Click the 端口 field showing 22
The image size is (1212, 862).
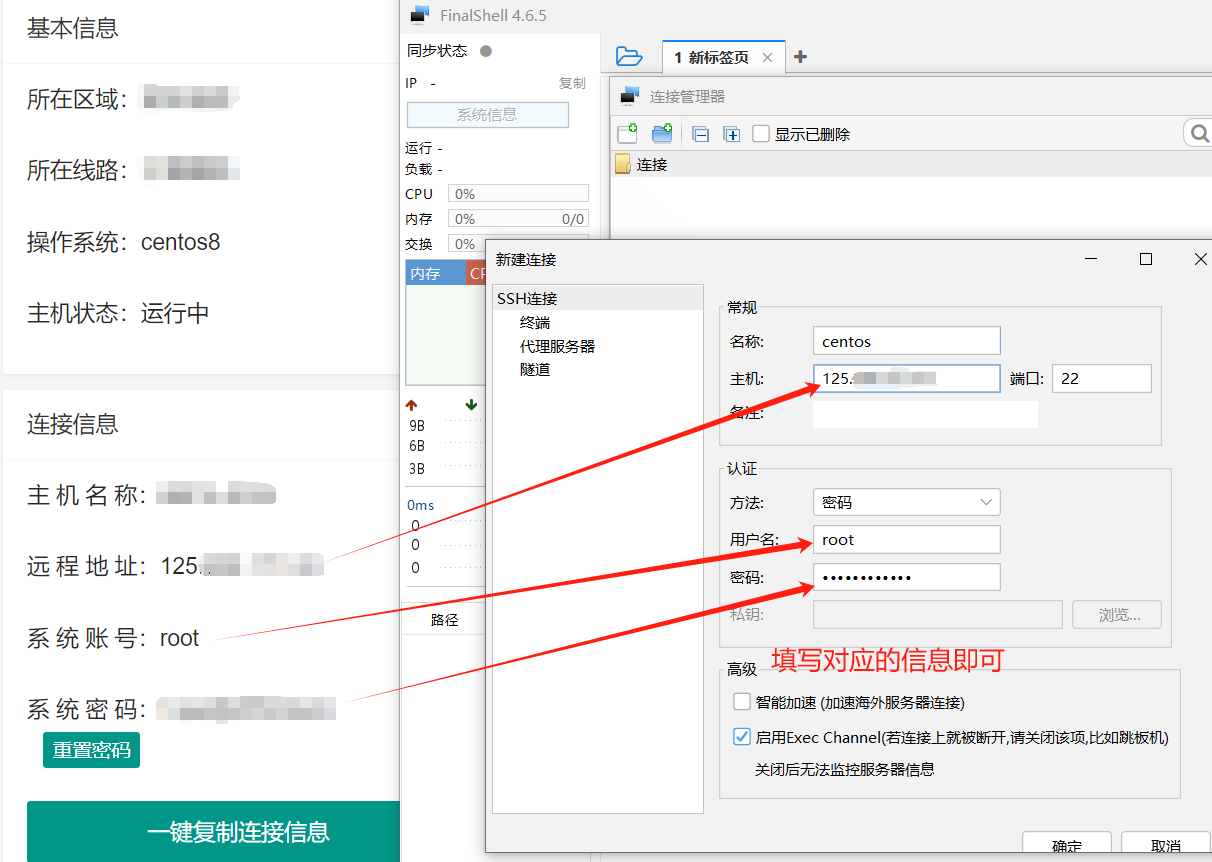click(x=1102, y=378)
